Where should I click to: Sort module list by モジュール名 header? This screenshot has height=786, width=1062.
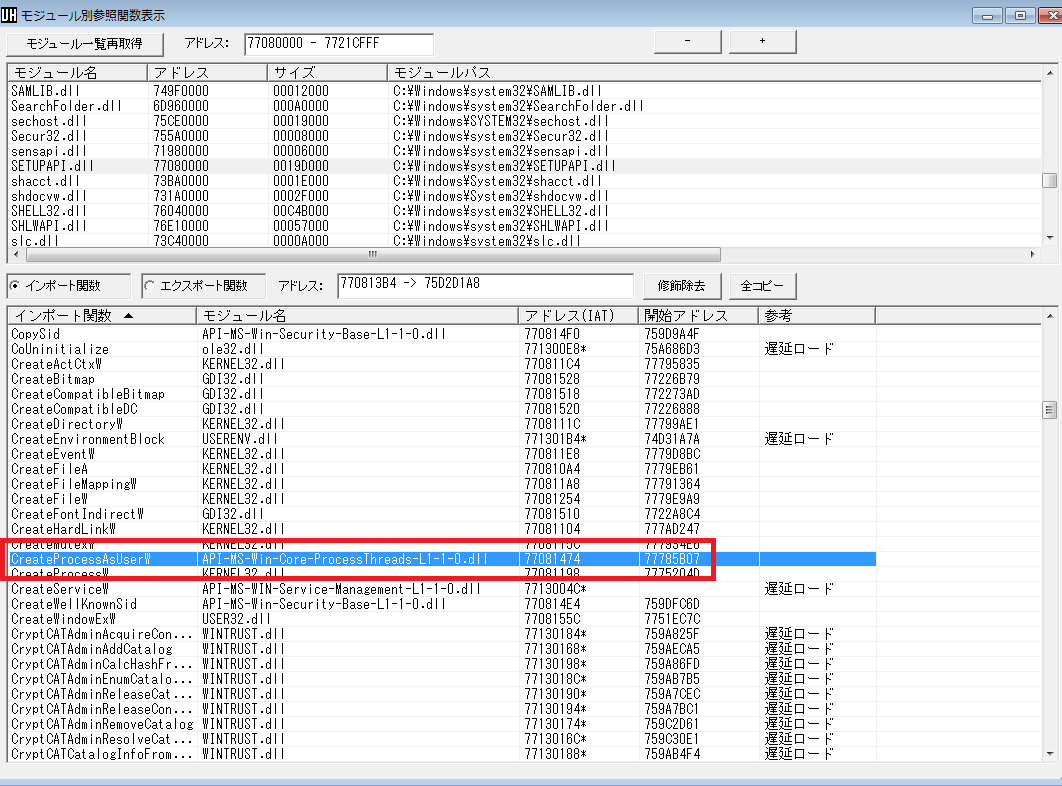click(x=77, y=73)
